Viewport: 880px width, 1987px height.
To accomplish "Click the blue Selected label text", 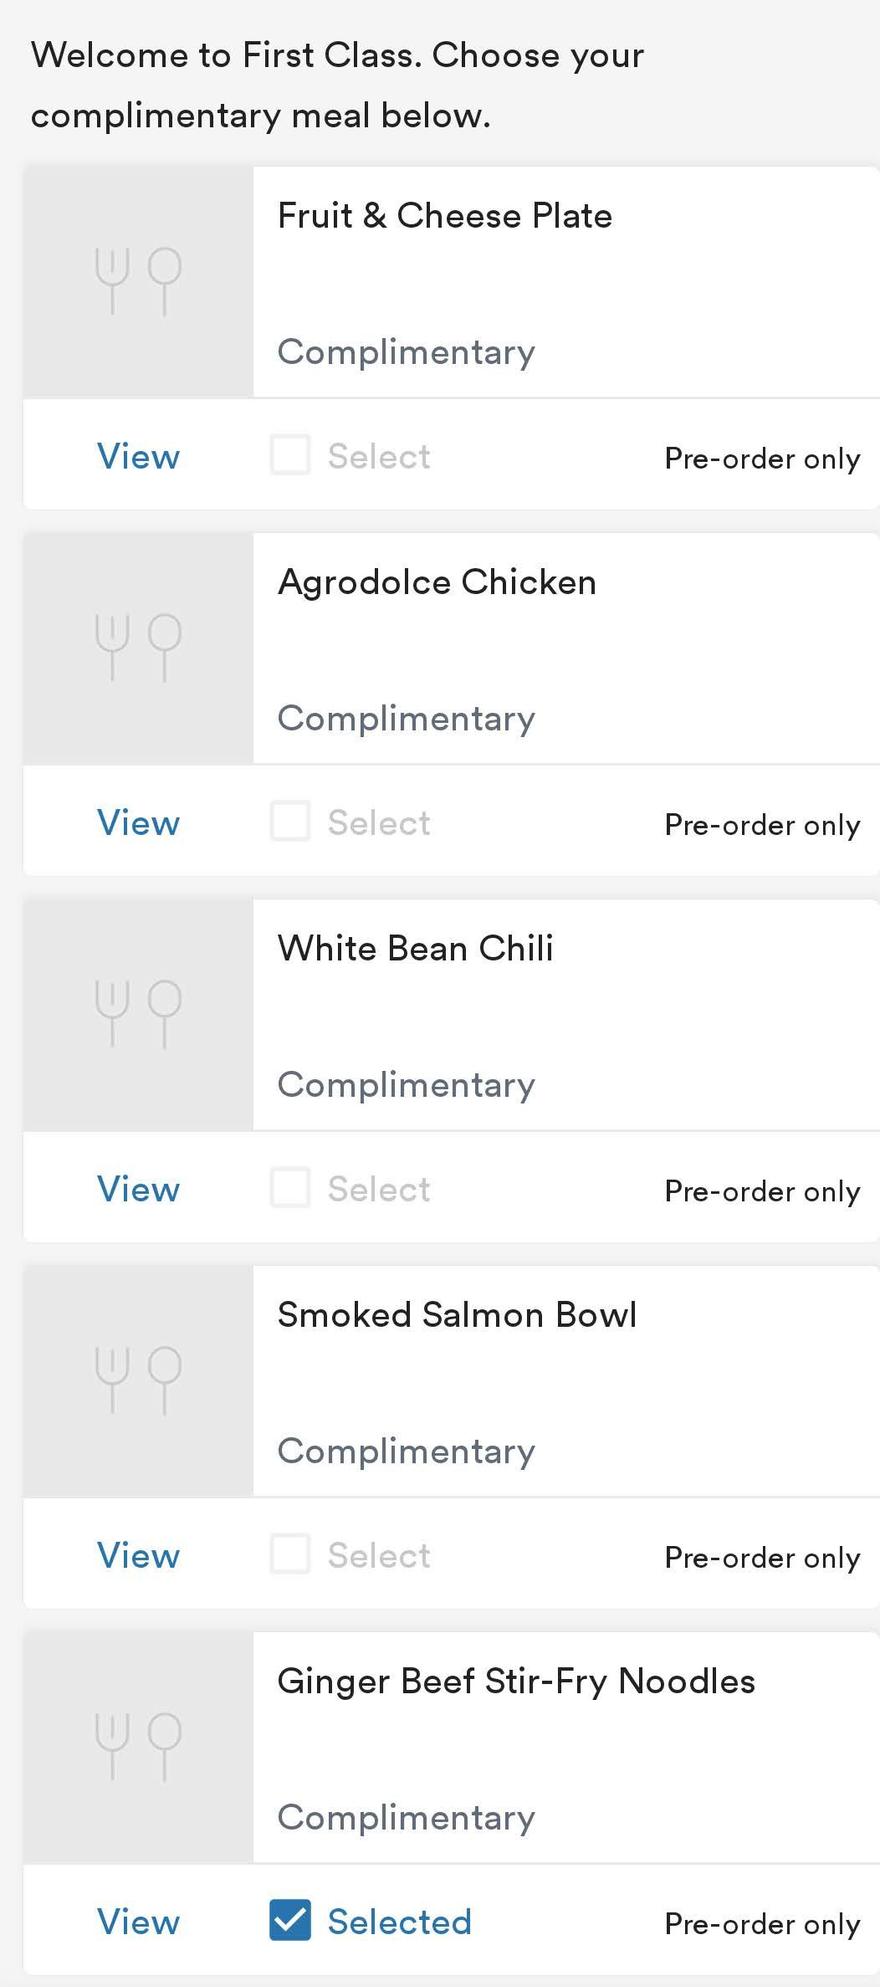I will pos(399,1921).
